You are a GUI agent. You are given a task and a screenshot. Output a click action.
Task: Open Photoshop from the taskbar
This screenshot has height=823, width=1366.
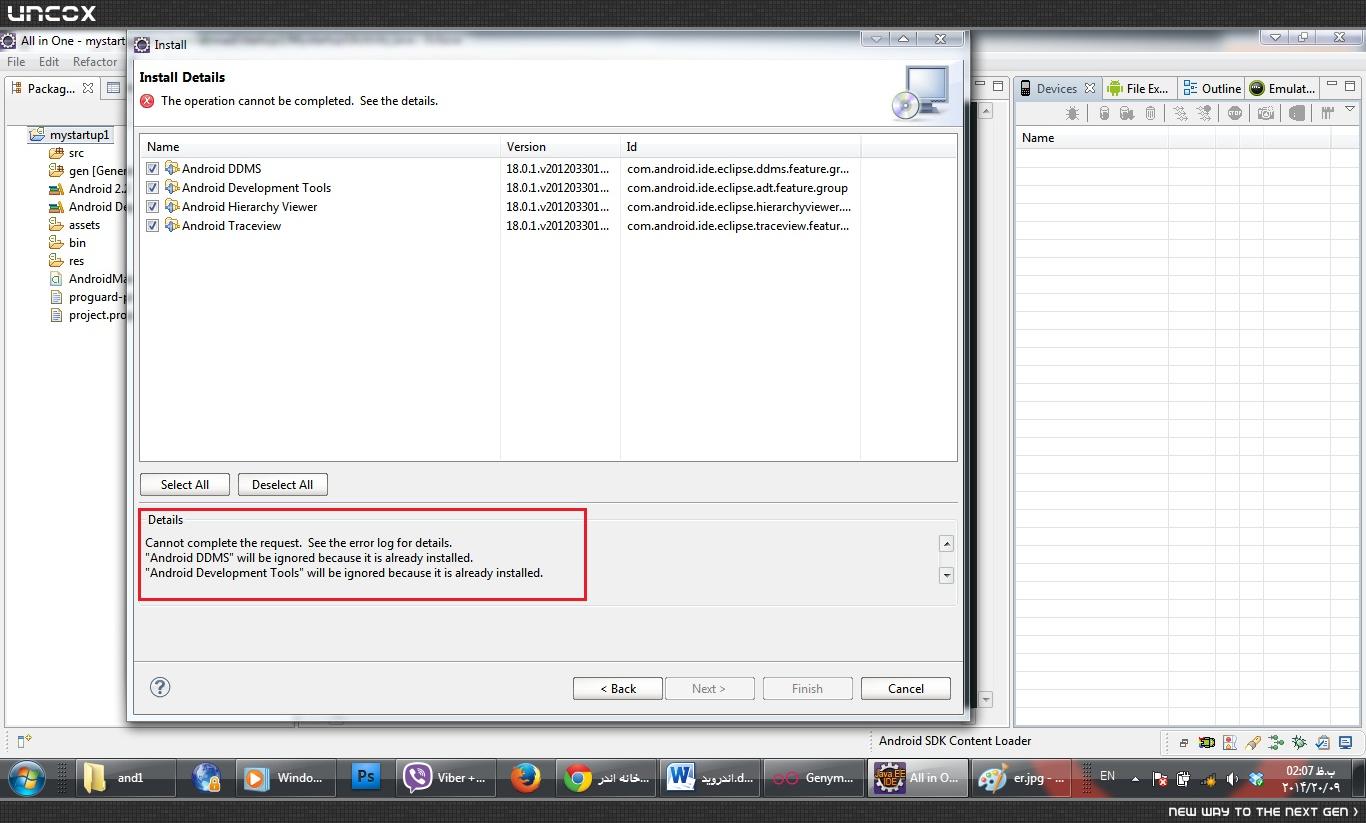366,777
